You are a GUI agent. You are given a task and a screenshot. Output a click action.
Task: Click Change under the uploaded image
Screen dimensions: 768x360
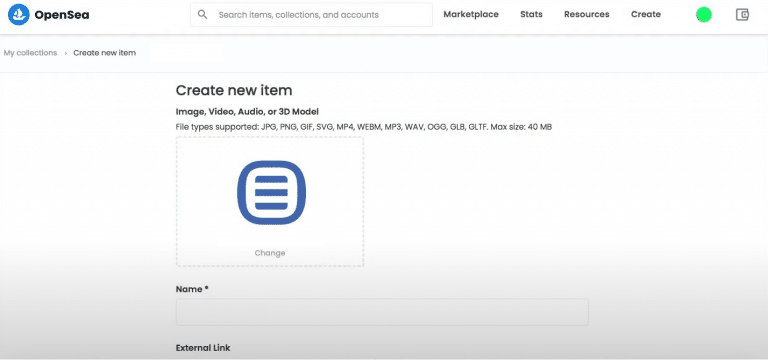[x=270, y=253]
